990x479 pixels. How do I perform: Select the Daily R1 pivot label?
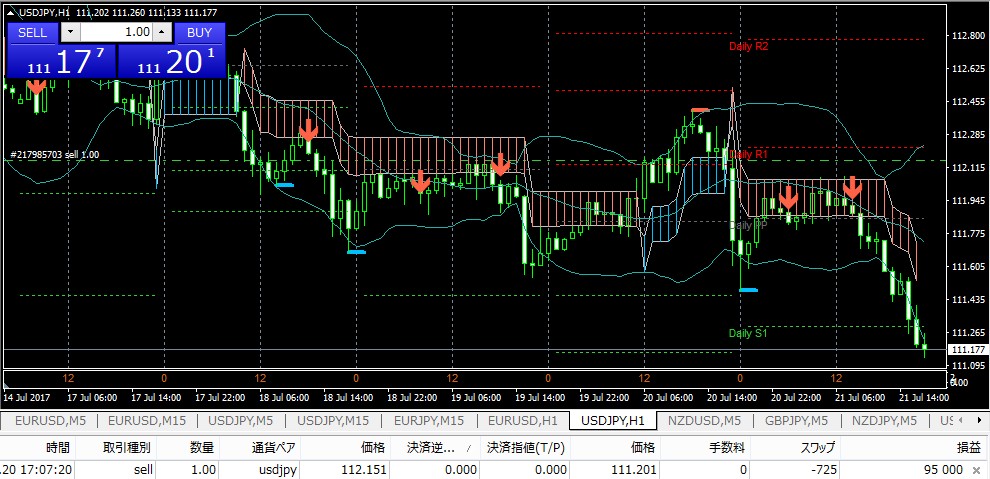[748, 155]
